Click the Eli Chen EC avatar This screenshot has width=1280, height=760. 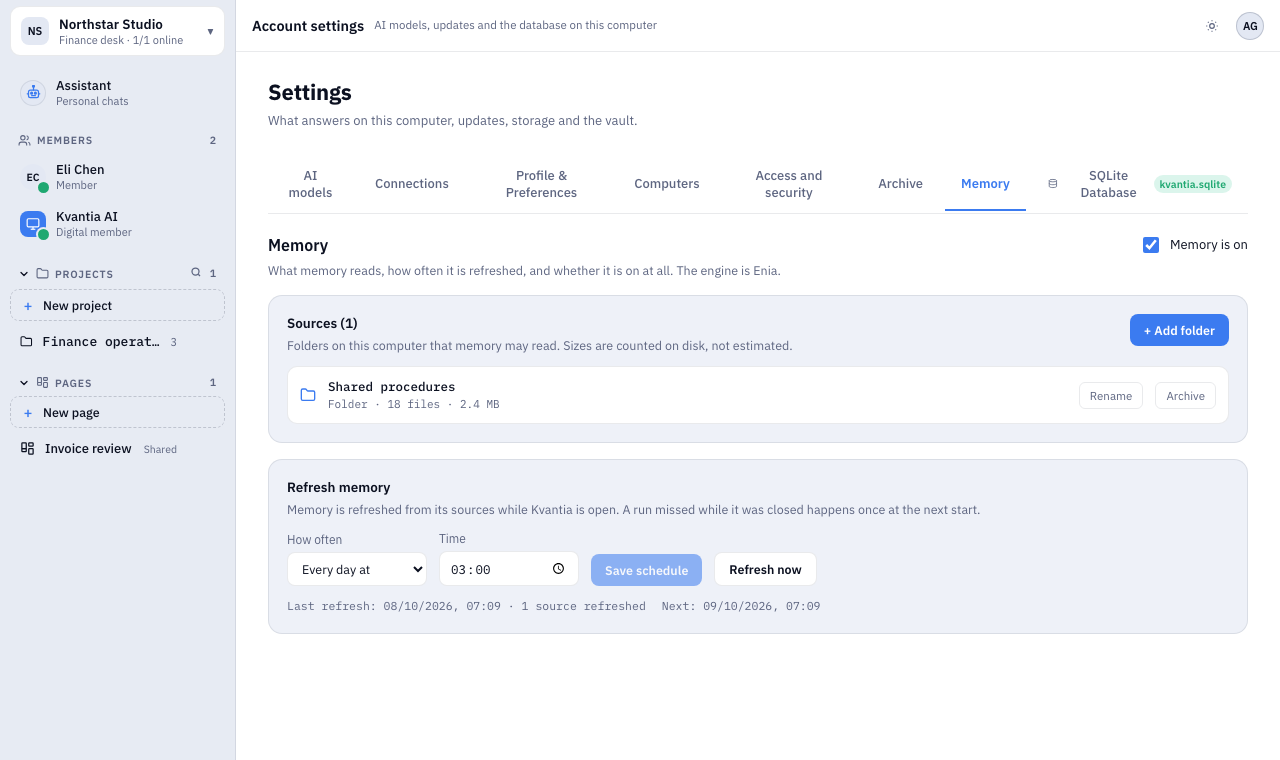(33, 177)
